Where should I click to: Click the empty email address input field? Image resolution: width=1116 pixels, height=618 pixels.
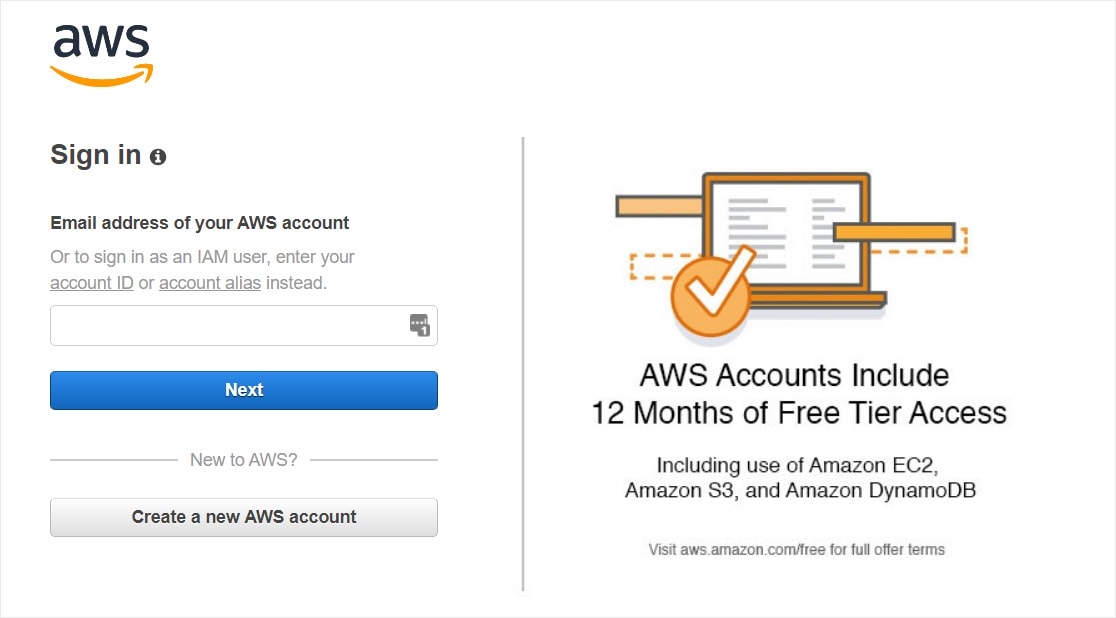coord(220,325)
